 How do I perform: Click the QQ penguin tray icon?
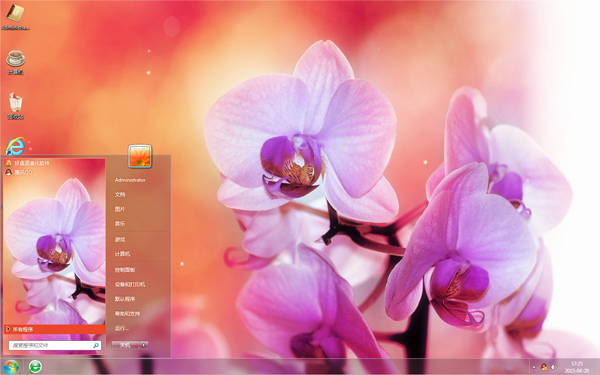click(x=544, y=367)
